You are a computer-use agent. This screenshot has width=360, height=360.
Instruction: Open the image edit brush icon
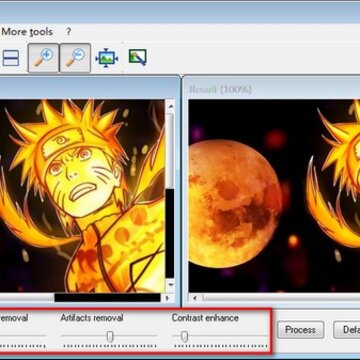coord(138,57)
